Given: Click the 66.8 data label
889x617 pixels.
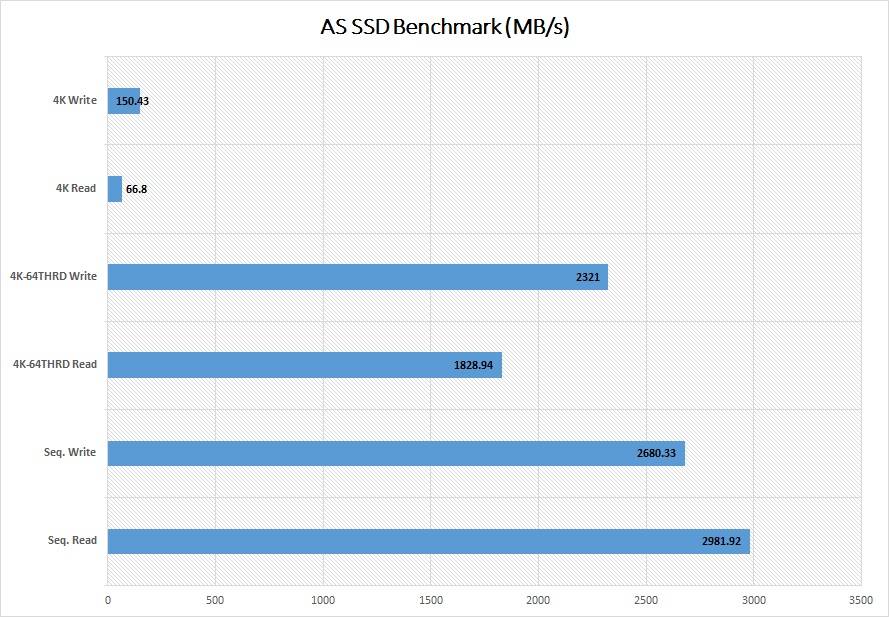Looking at the screenshot, I should click(x=136, y=189).
